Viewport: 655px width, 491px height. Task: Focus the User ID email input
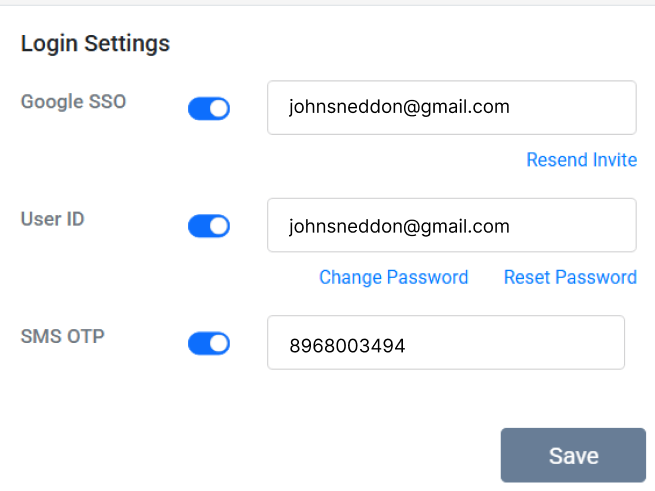click(x=451, y=225)
